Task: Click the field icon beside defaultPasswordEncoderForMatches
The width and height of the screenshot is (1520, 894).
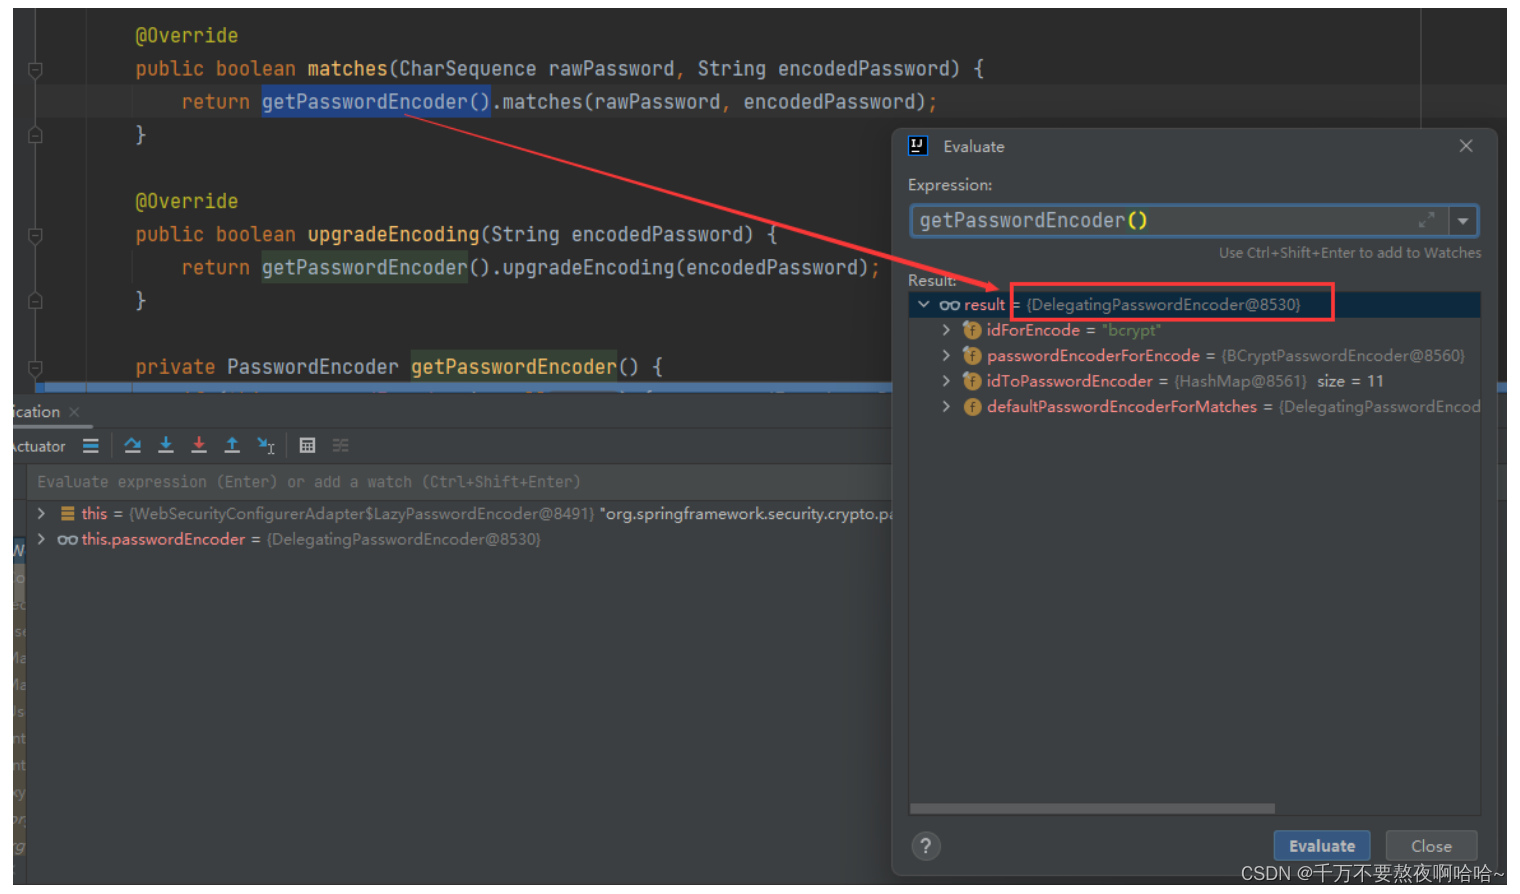Action: pyautogui.click(x=971, y=407)
